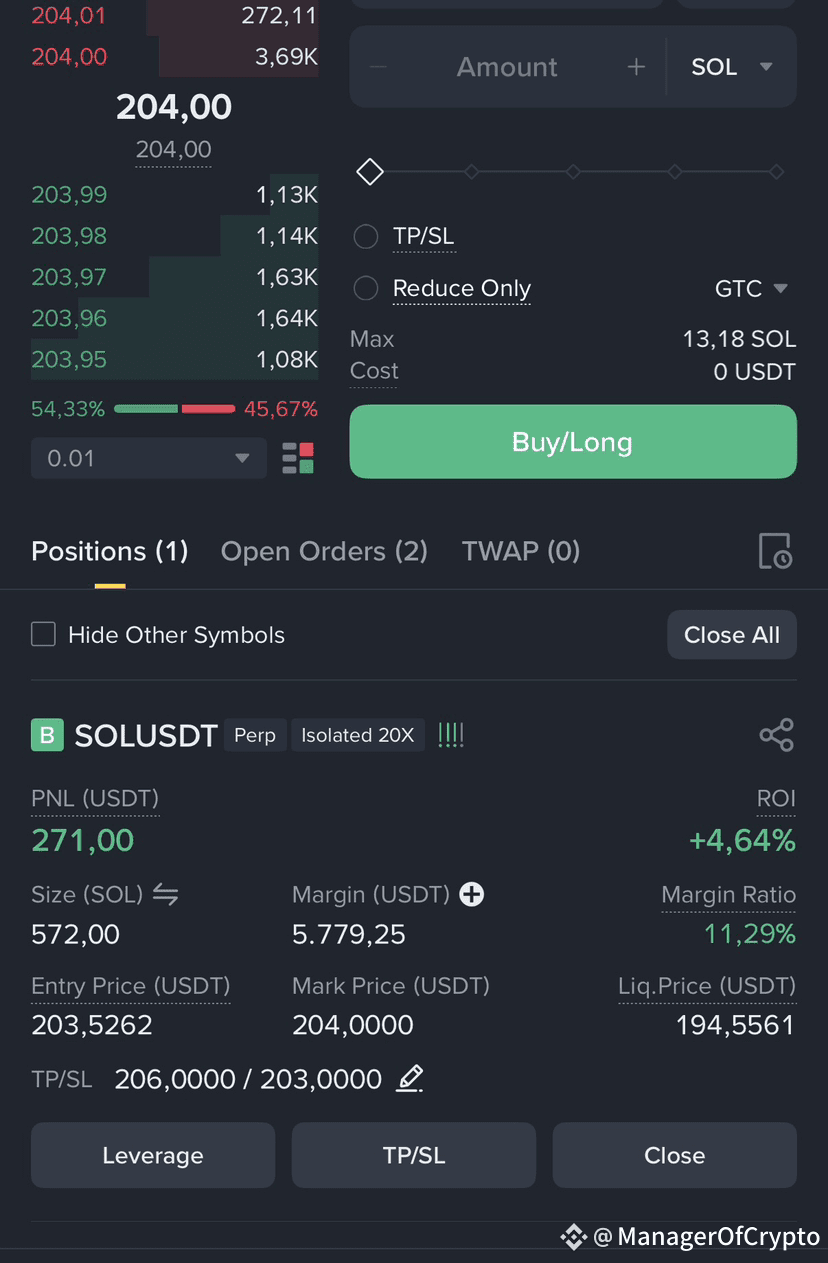The width and height of the screenshot is (828, 1263).
Task: Switch size unit with the swap arrows icon
Action: (x=166, y=894)
